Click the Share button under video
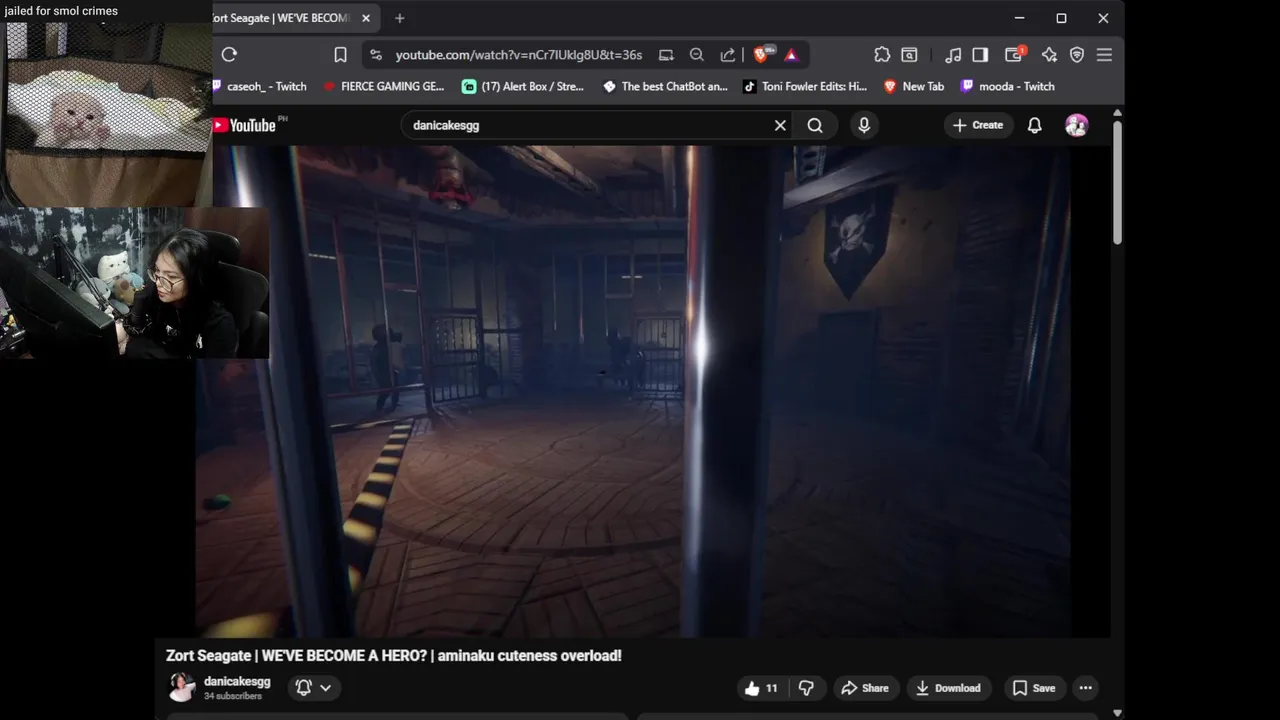This screenshot has width=1280, height=720. [865, 688]
